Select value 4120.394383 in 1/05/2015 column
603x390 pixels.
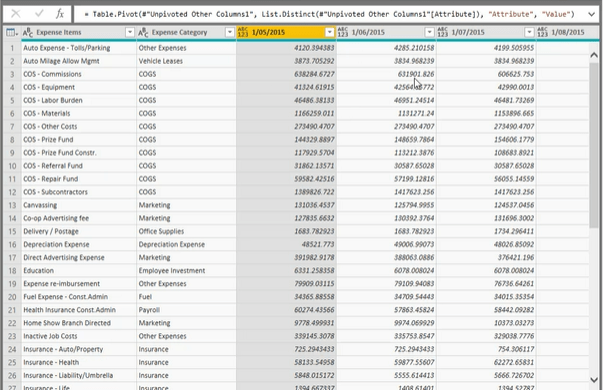click(287, 48)
